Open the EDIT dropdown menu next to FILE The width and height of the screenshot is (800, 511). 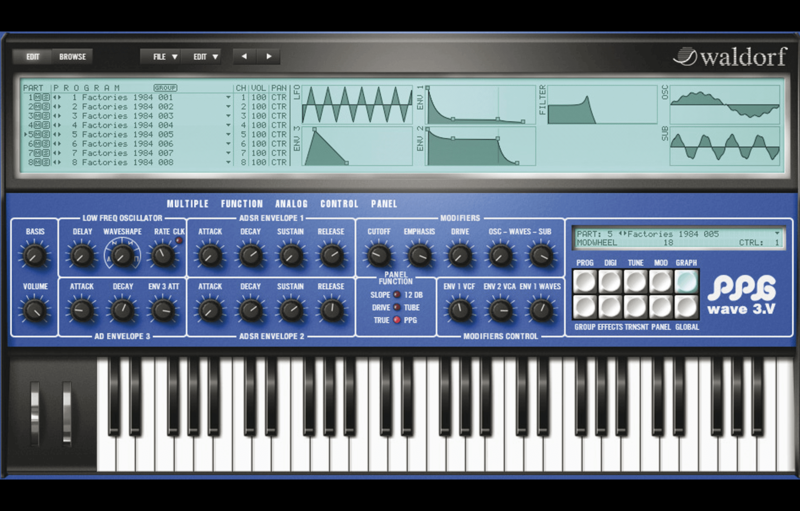(x=201, y=57)
